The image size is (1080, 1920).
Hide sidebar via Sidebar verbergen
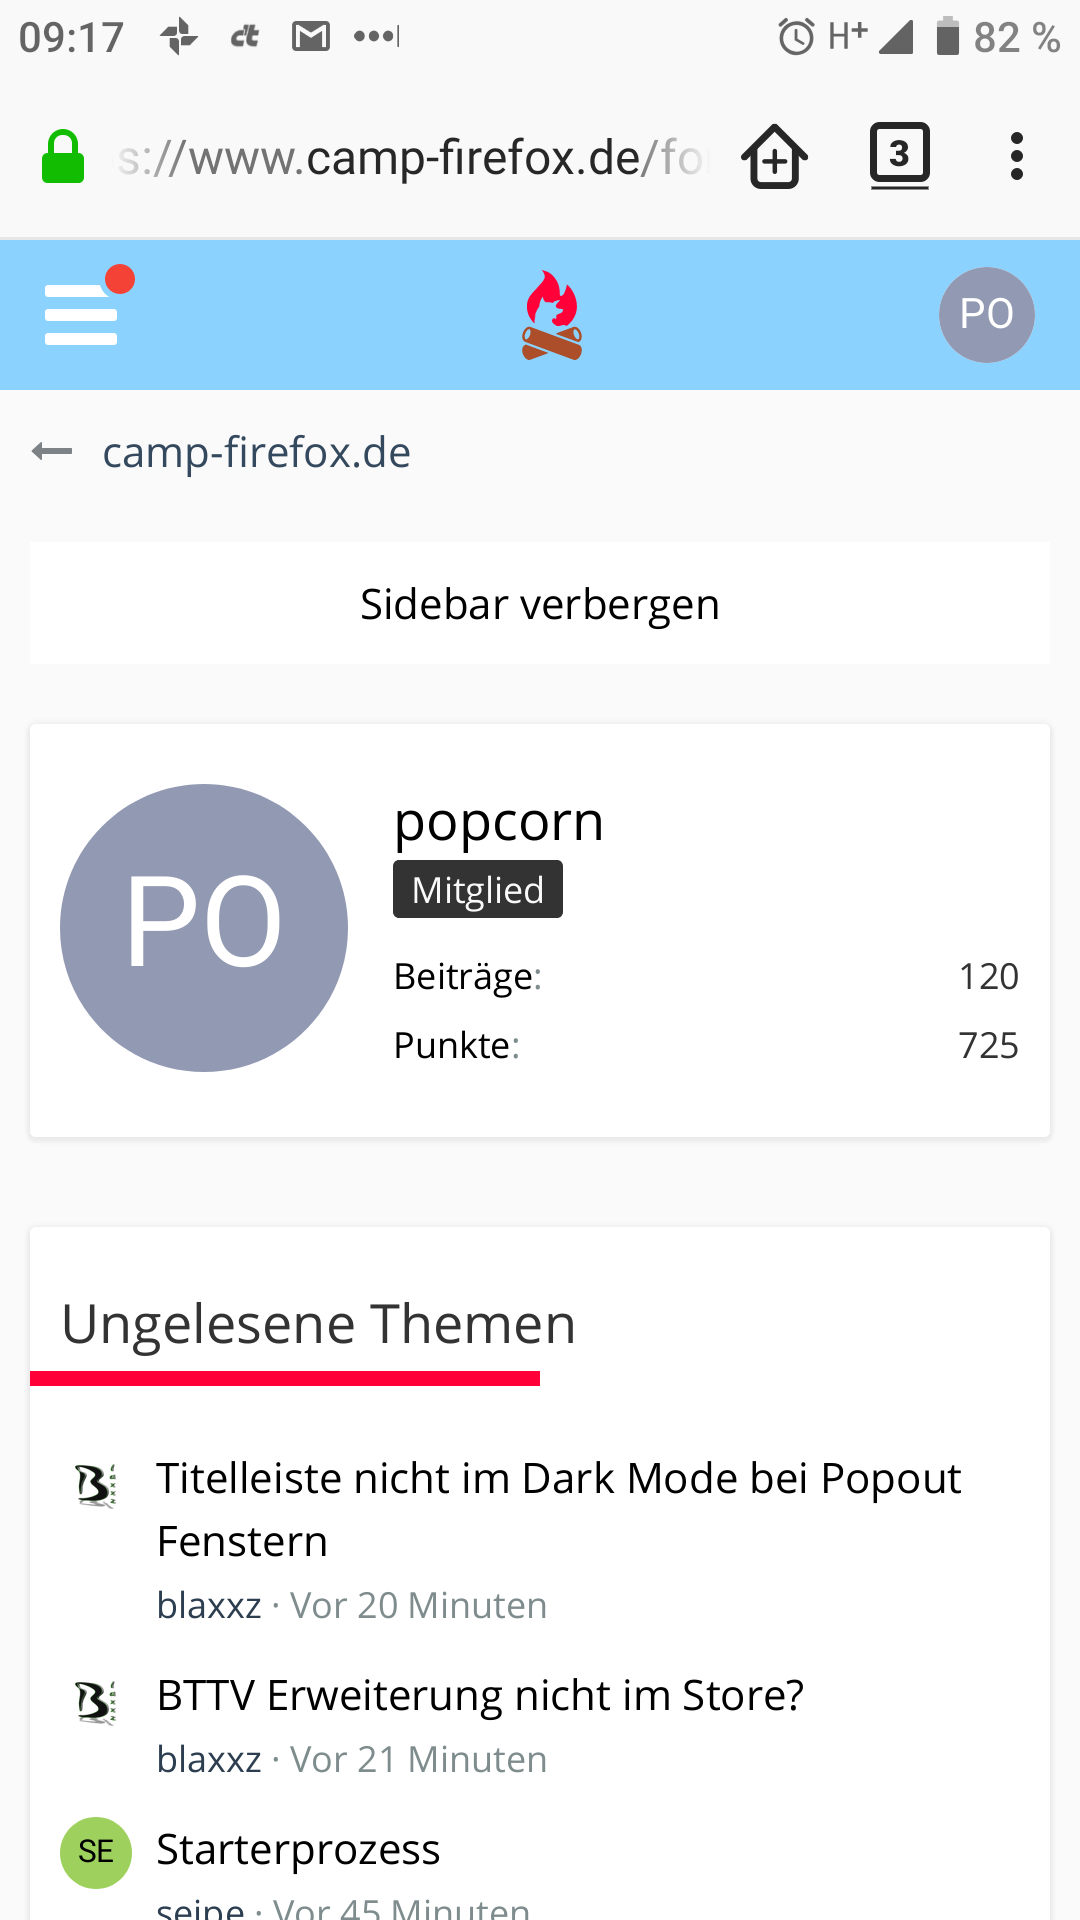[540, 604]
